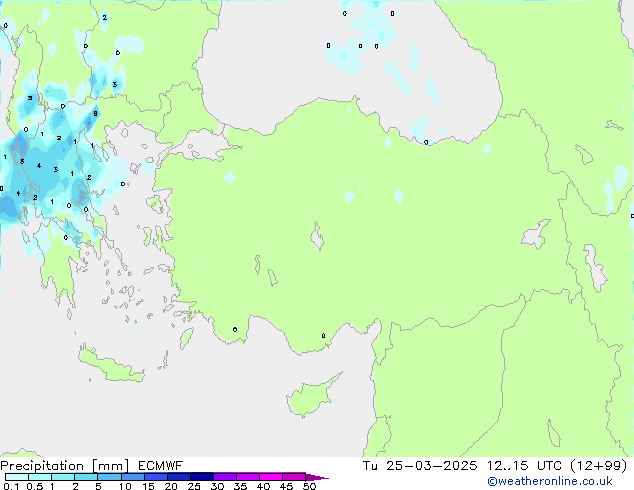Pick the 15–20 mm legend swatch

(155, 477)
